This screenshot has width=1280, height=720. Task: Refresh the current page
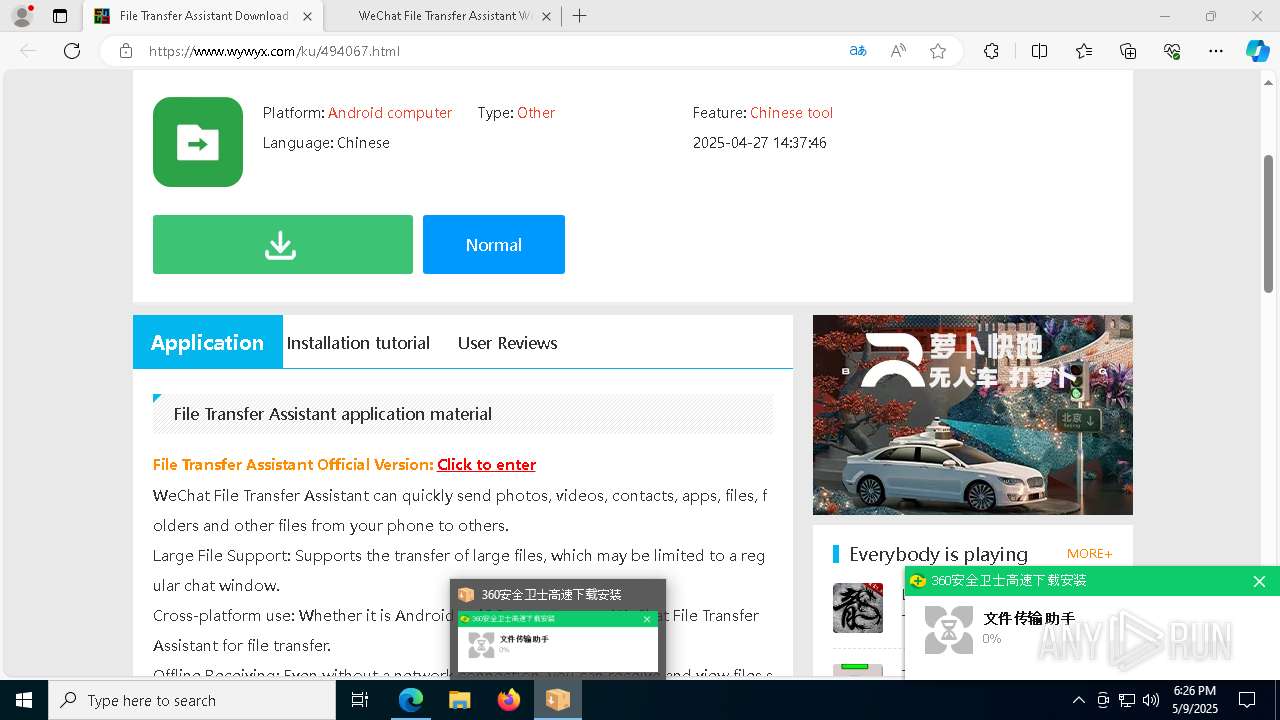72,51
